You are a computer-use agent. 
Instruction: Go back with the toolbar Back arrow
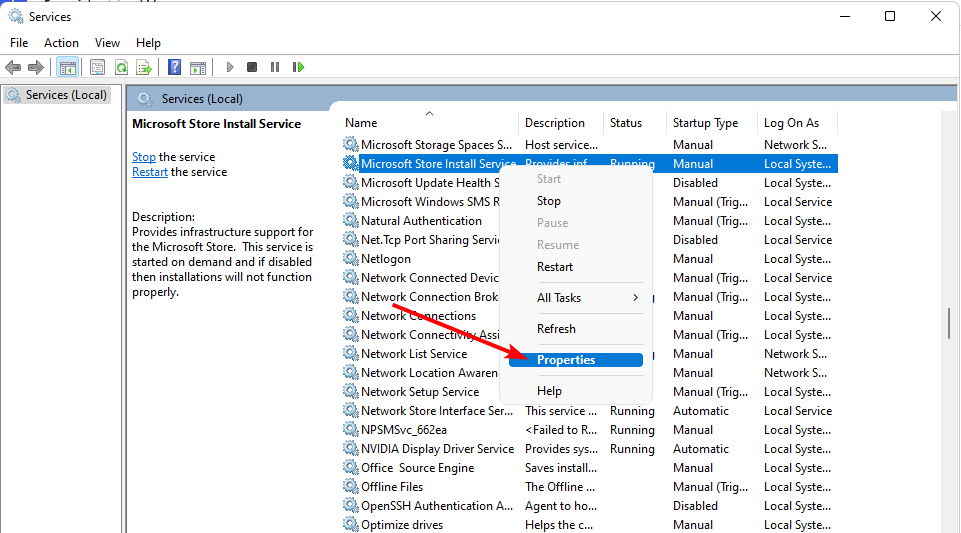(x=13, y=67)
